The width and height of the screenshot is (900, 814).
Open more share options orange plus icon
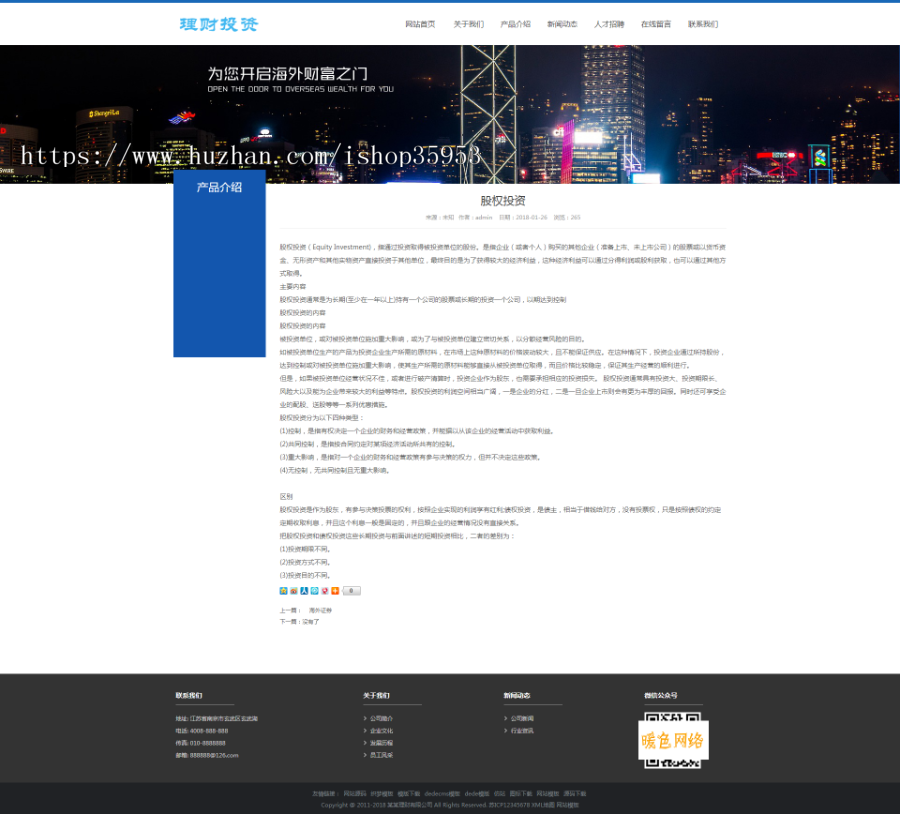point(335,590)
